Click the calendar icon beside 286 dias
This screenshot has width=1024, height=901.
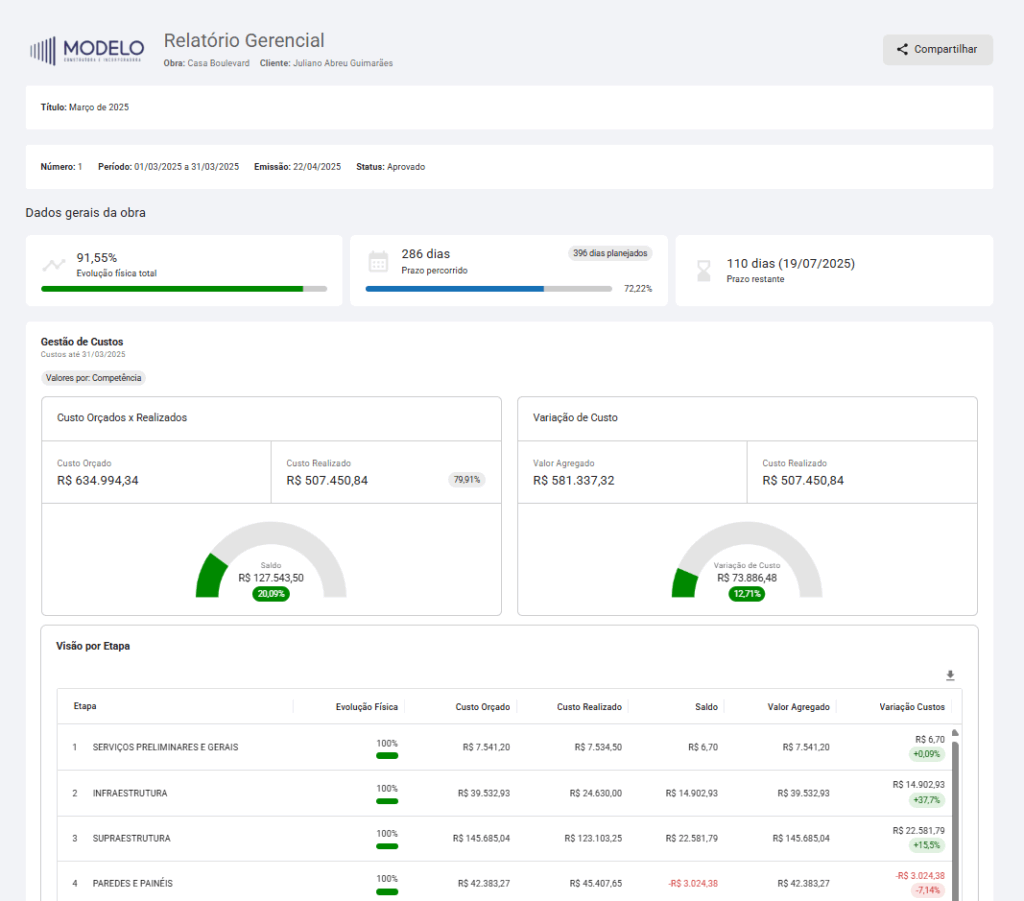(378, 262)
